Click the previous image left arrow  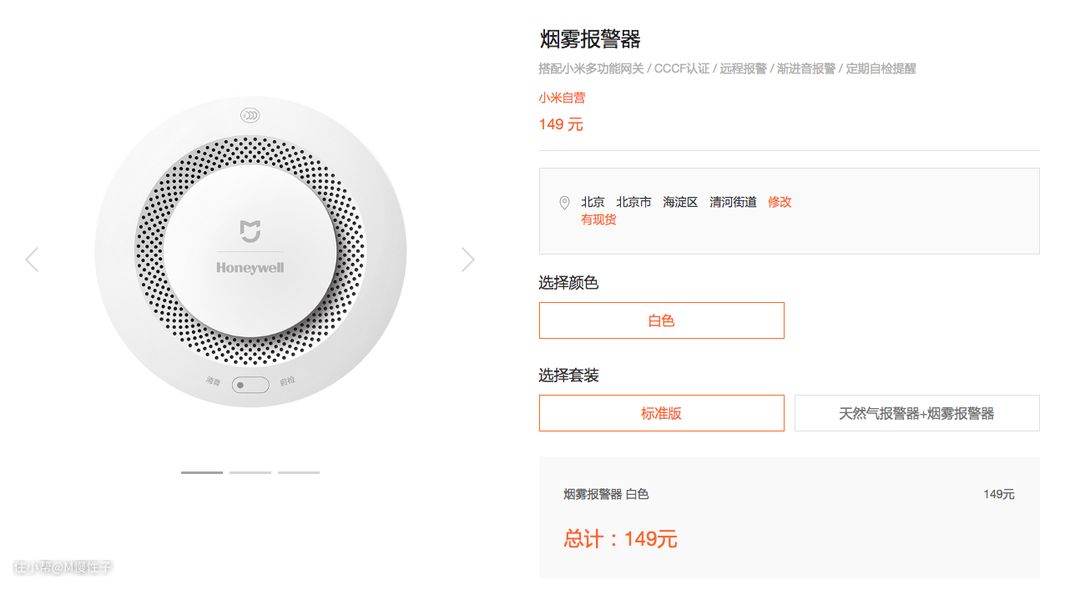click(x=32, y=260)
